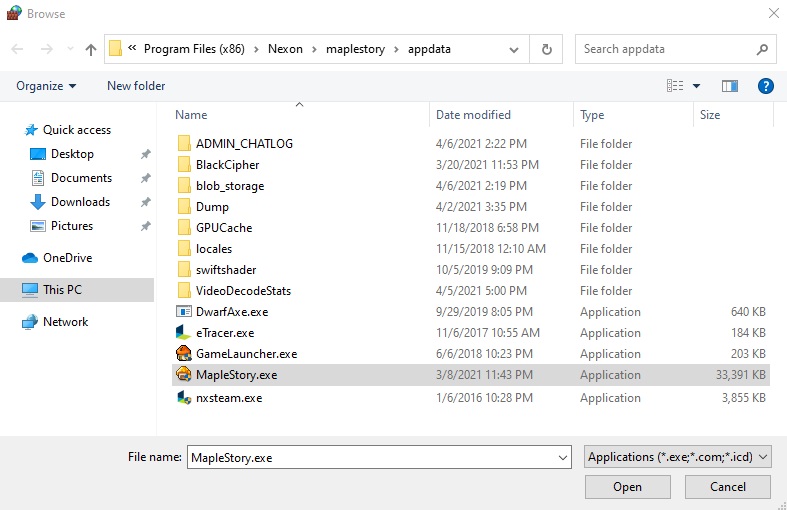The height and width of the screenshot is (510, 787).
Task: Go up one folder level
Action: click(x=90, y=49)
